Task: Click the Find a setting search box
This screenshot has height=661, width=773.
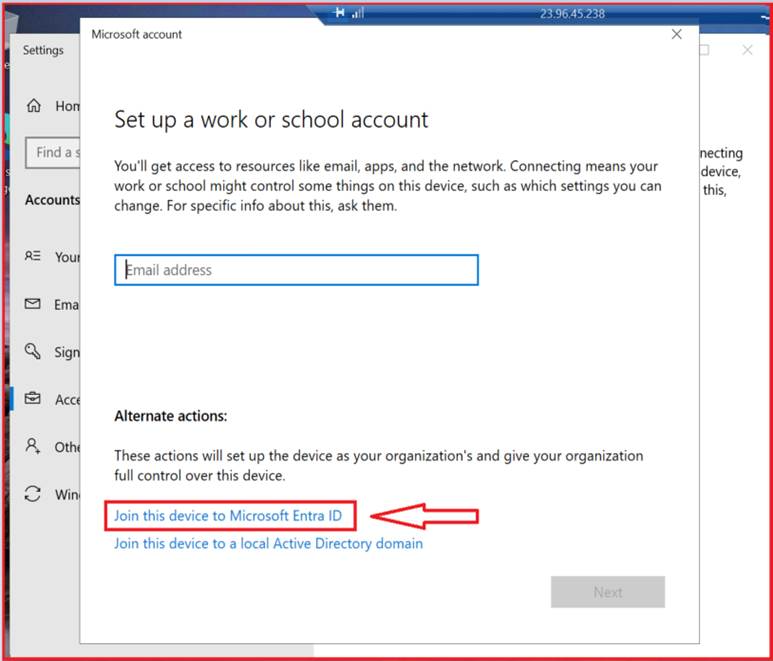Action: pyautogui.click(x=53, y=152)
